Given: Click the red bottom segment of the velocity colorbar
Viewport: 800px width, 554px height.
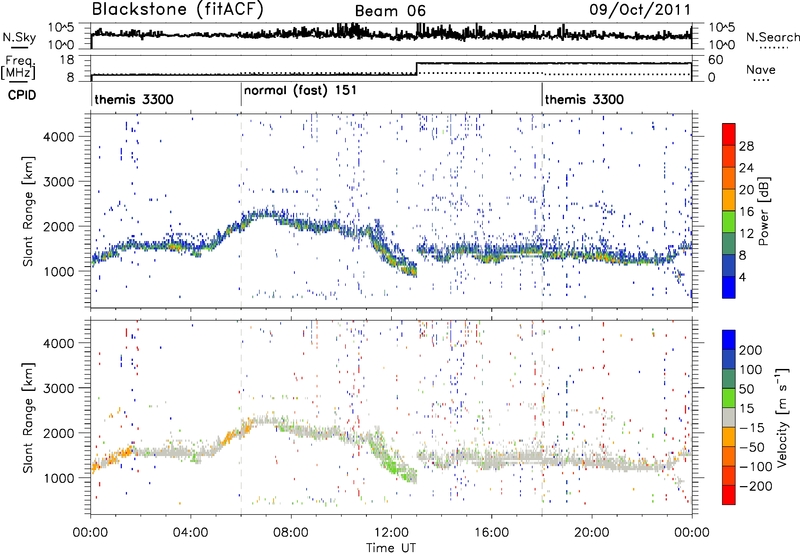Looking at the screenshot, I should tap(729, 495).
